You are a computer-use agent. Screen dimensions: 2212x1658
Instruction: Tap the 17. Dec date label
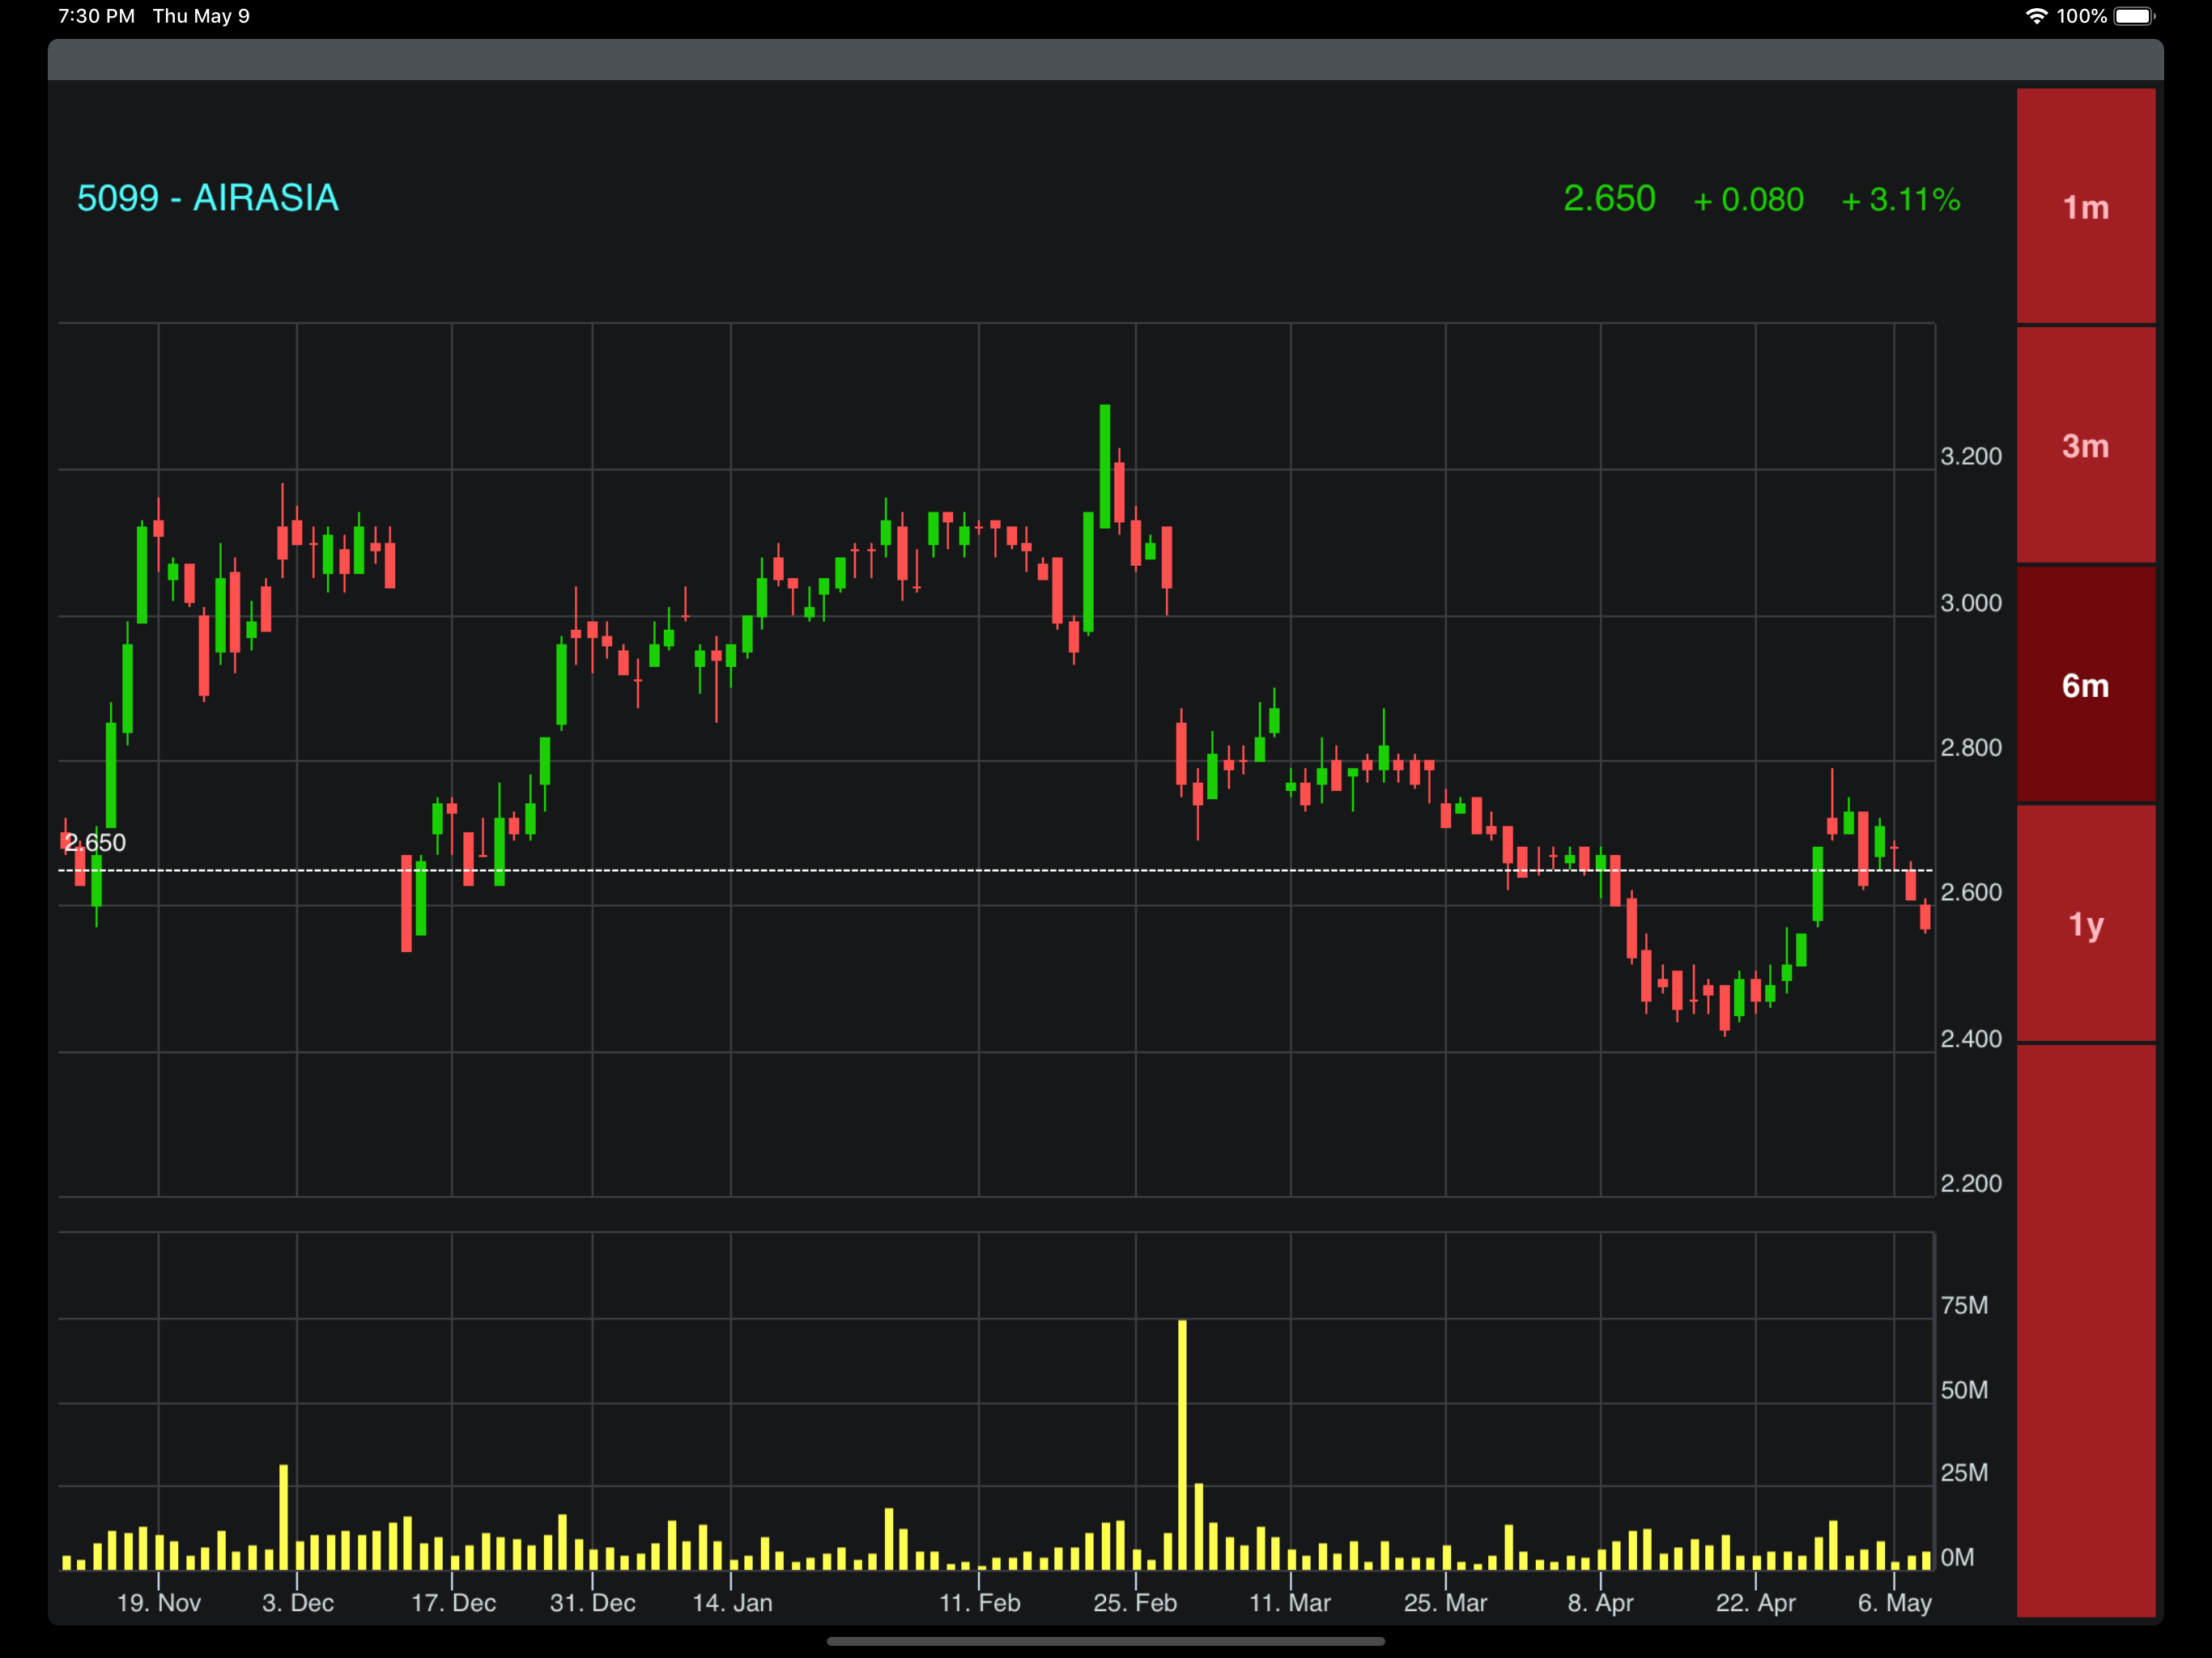[x=453, y=1602]
